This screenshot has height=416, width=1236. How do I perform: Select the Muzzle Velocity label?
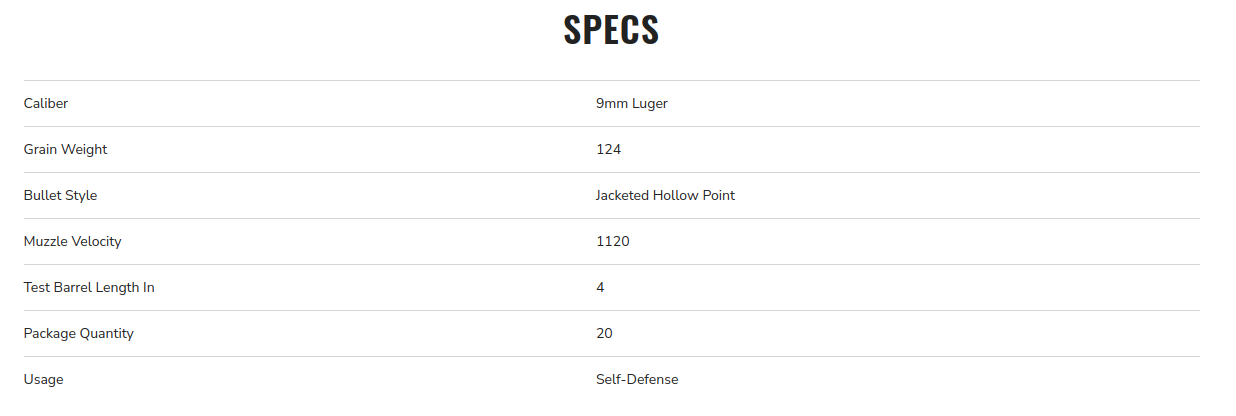[x=73, y=241]
